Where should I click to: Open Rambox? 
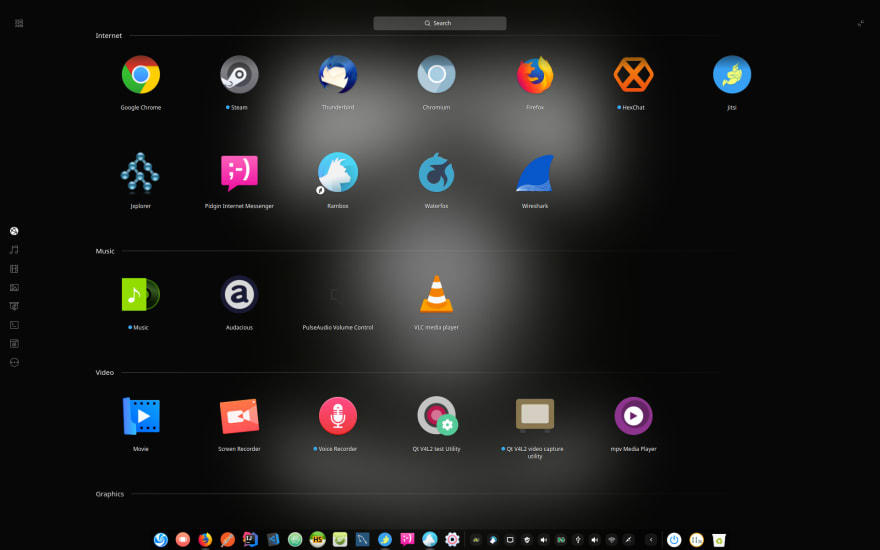pyautogui.click(x=338, y=172)
